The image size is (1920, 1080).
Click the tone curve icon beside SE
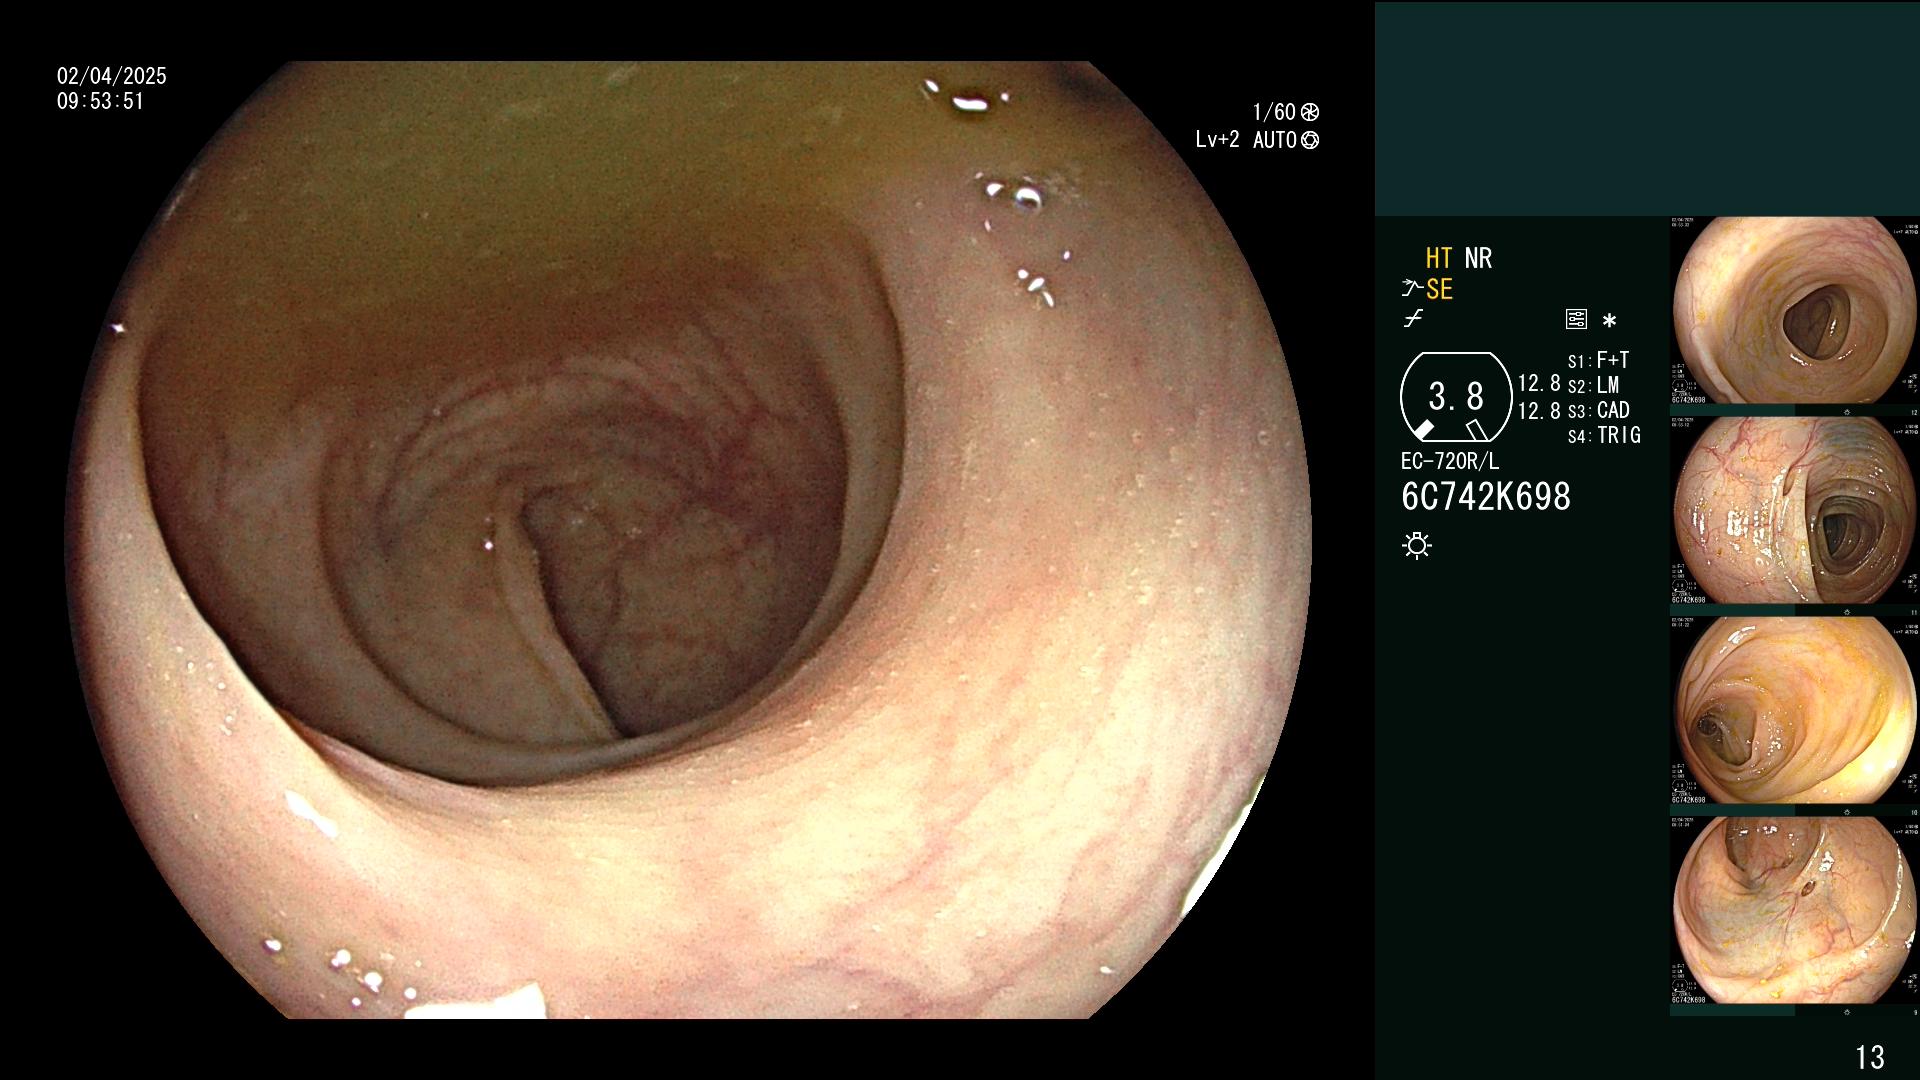pos(1412,289)
